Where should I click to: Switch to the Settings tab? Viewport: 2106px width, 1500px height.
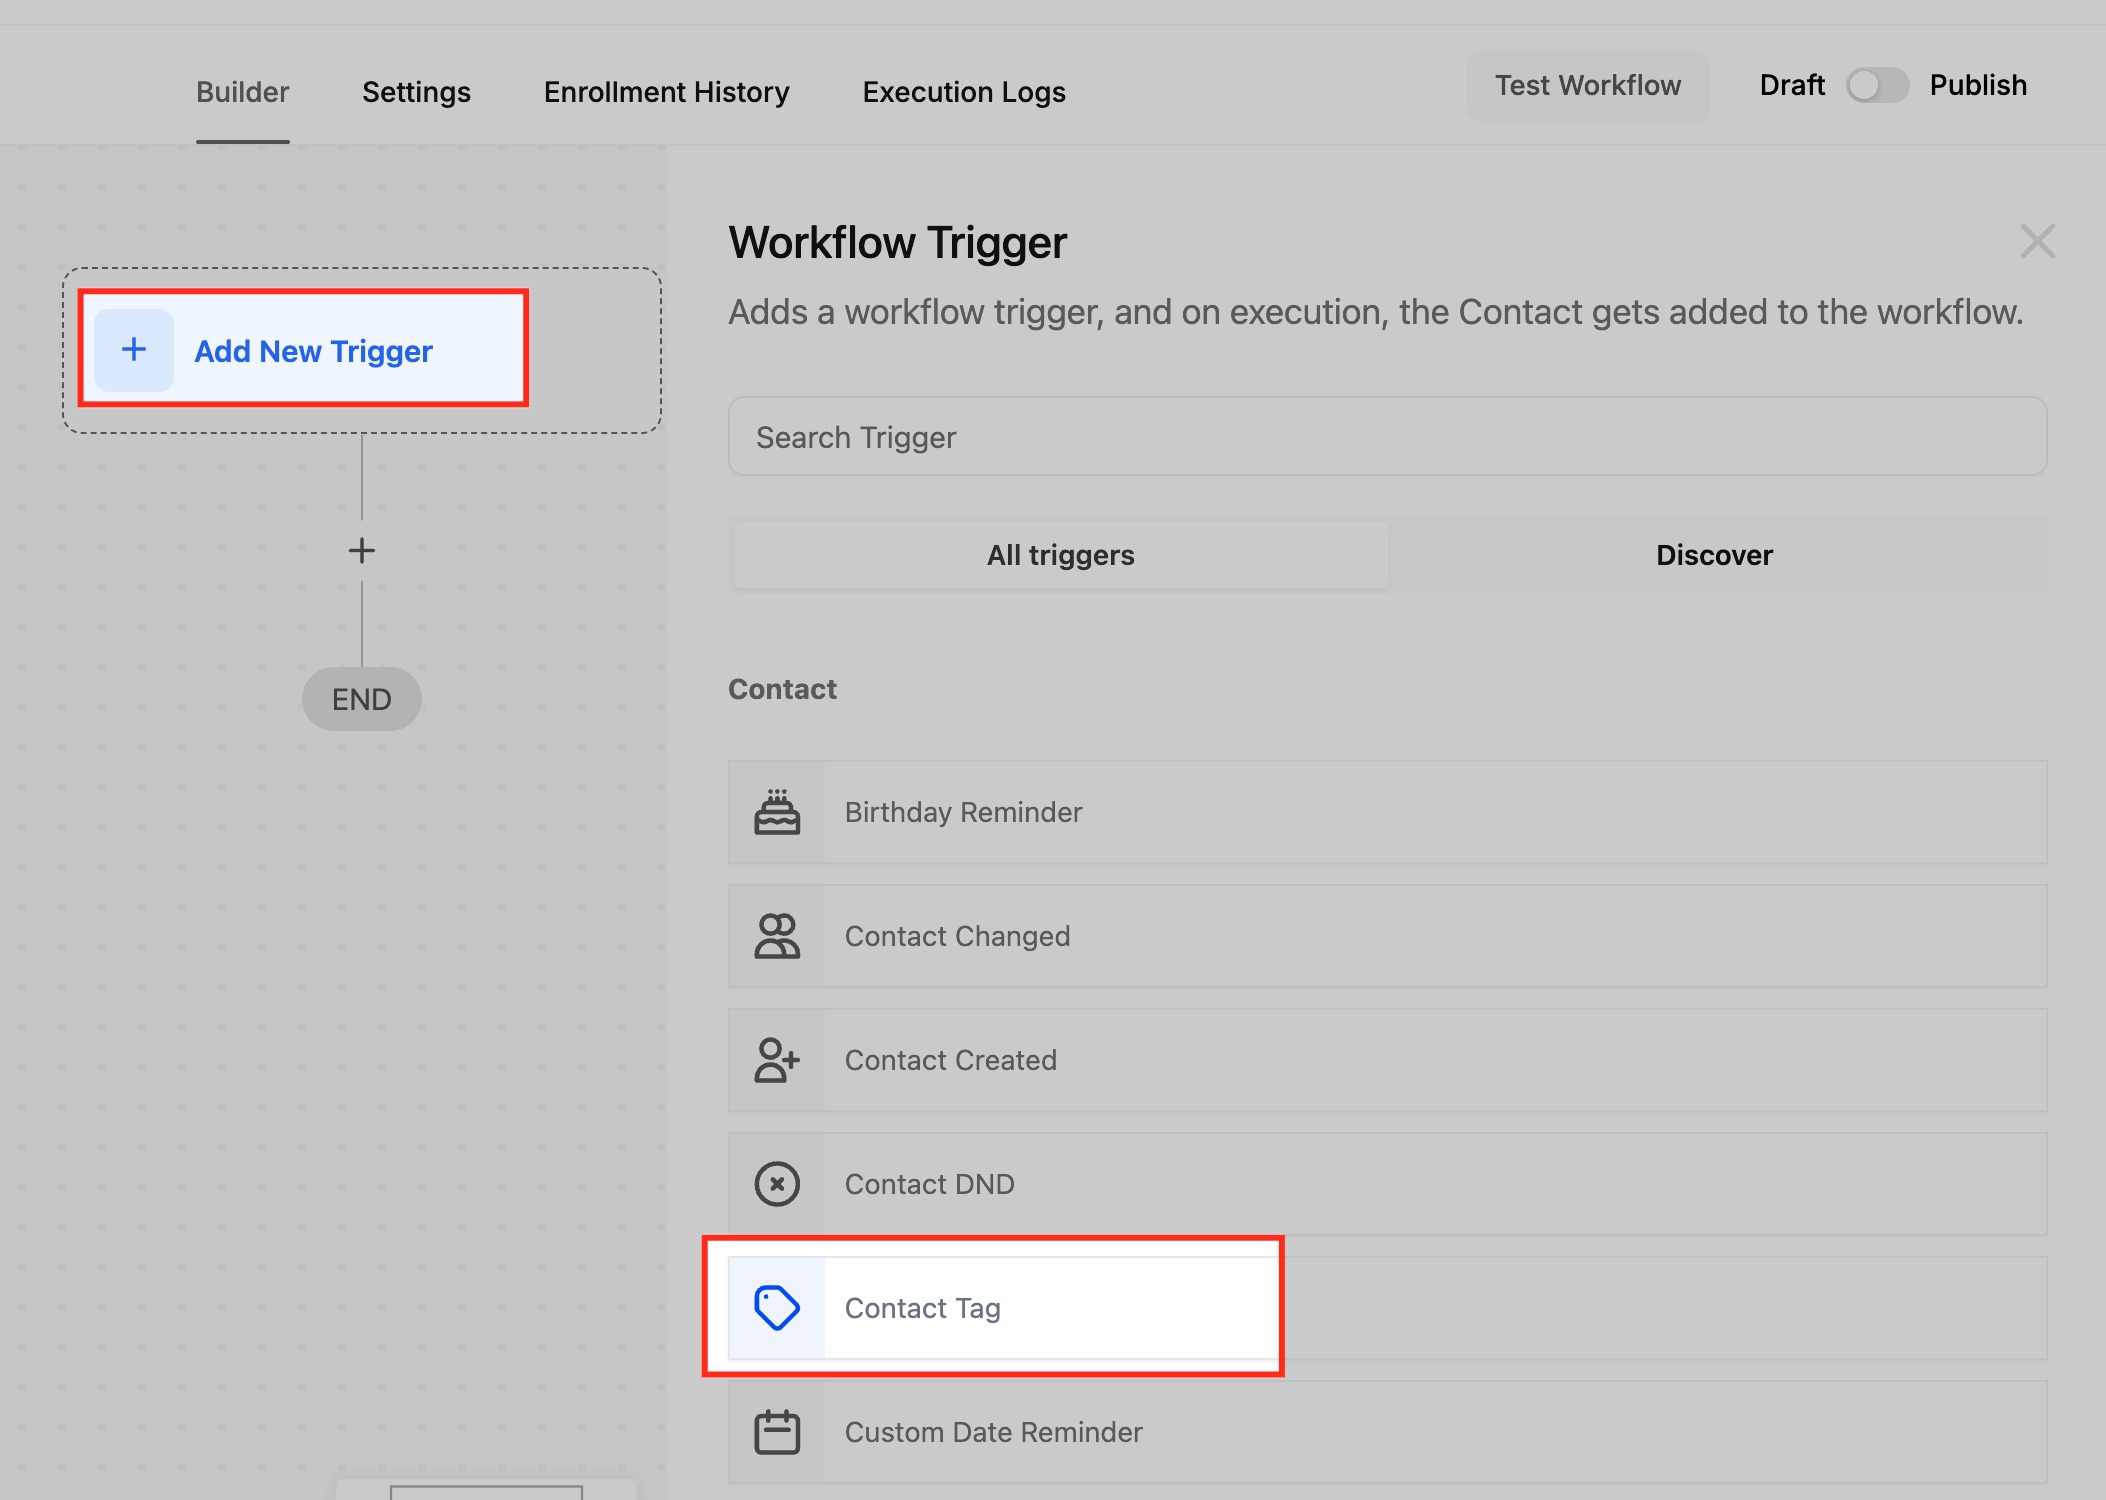pos(416,92)
